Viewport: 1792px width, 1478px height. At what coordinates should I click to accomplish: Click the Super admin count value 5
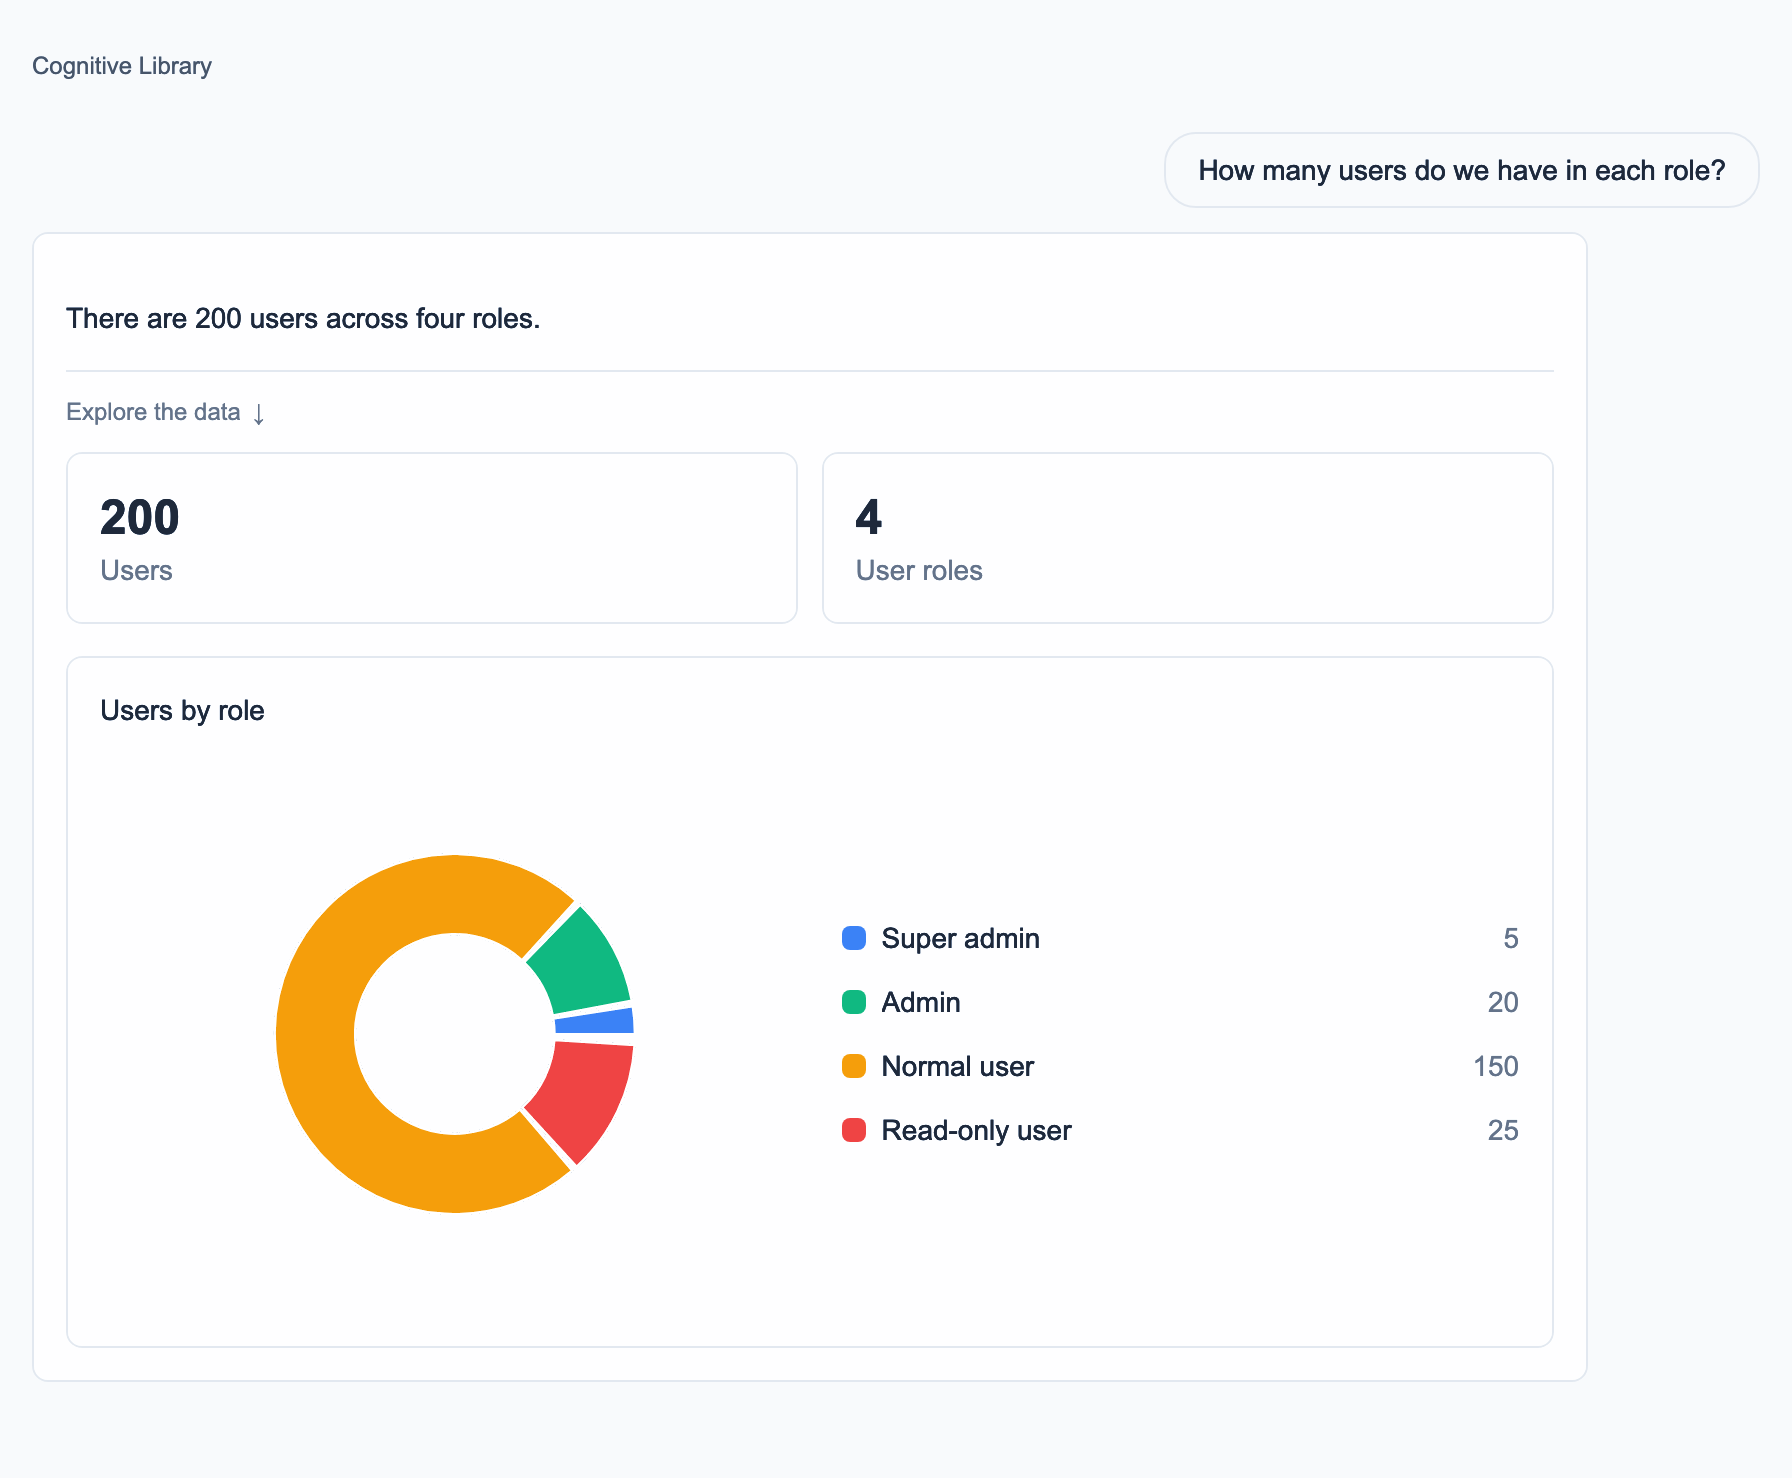click(1511, 938)
